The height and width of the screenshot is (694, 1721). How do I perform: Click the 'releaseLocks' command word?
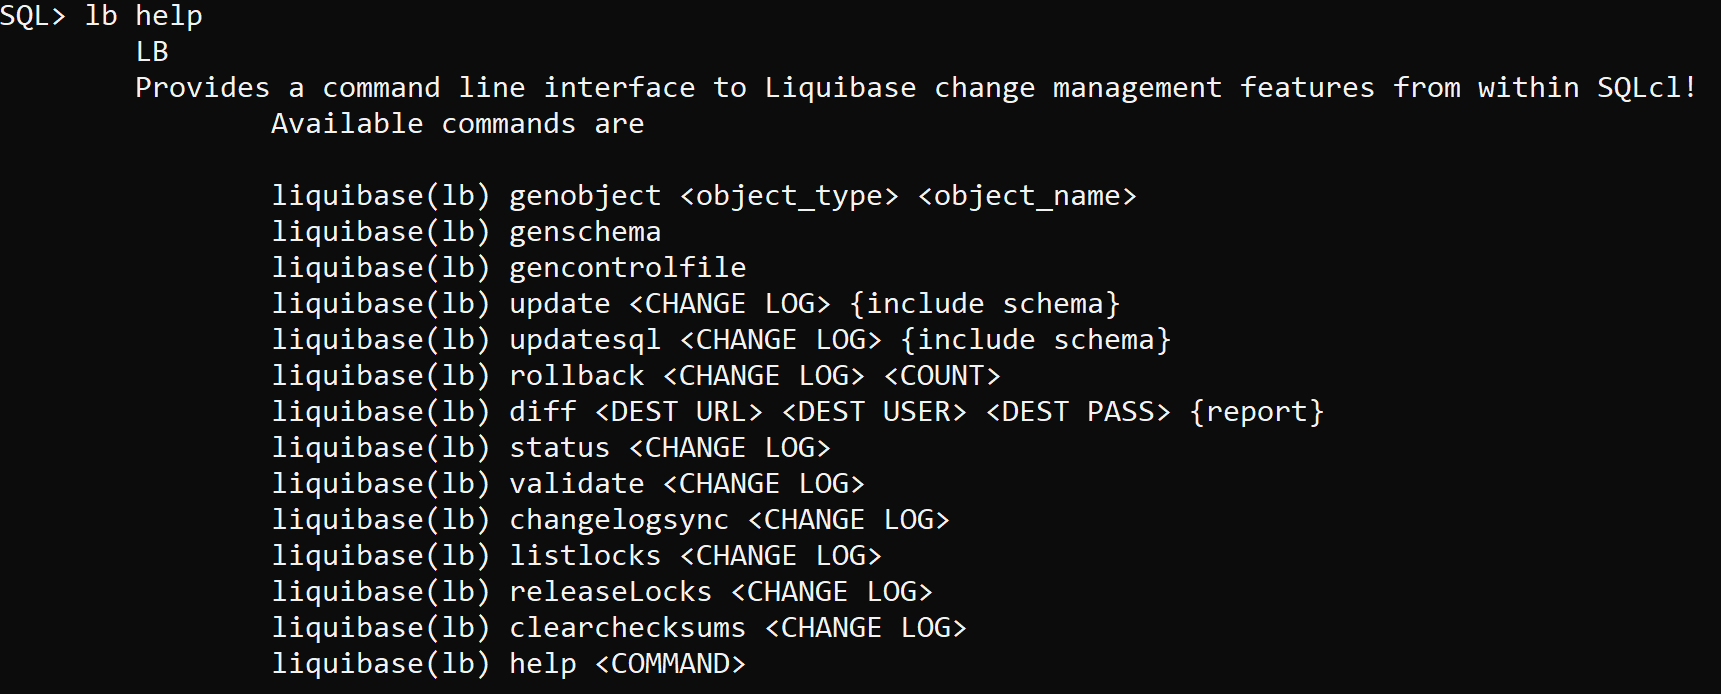coord(611,592)
